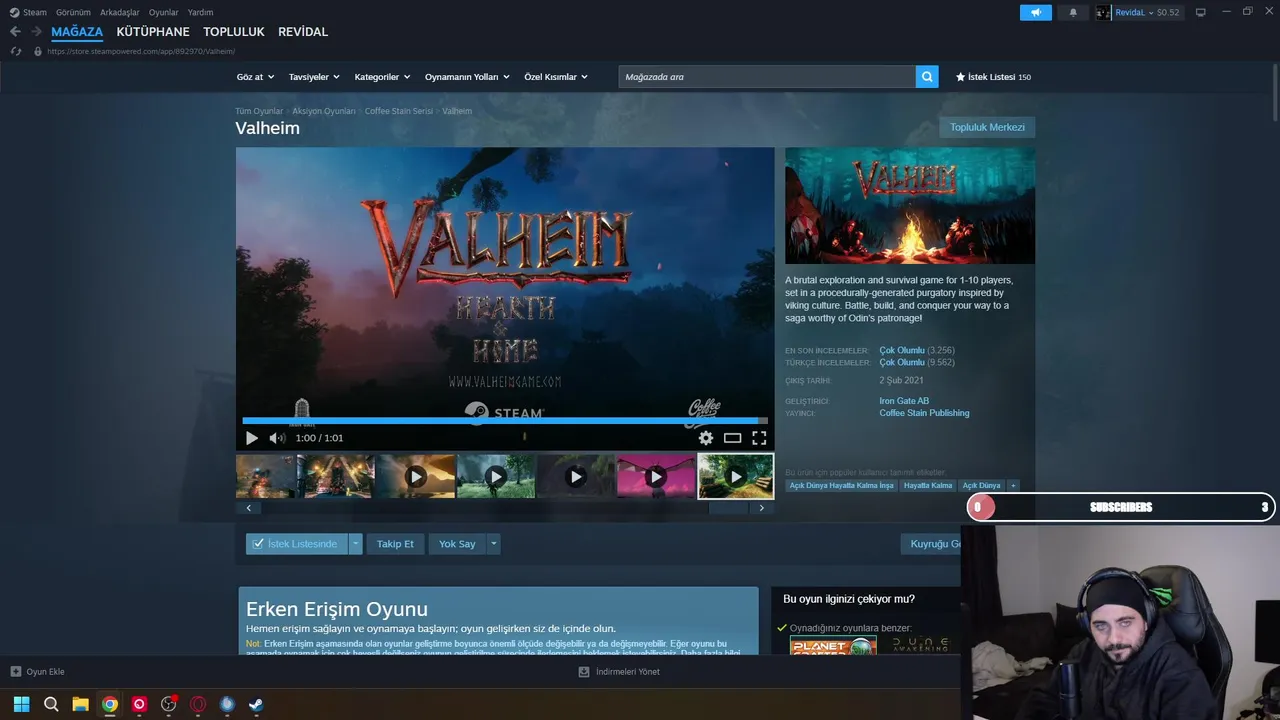Toggle the İstek Listesinde checkbox button
Viewport: 1280px width, 720px height.
pyautogui.click(x=297, y=544)
